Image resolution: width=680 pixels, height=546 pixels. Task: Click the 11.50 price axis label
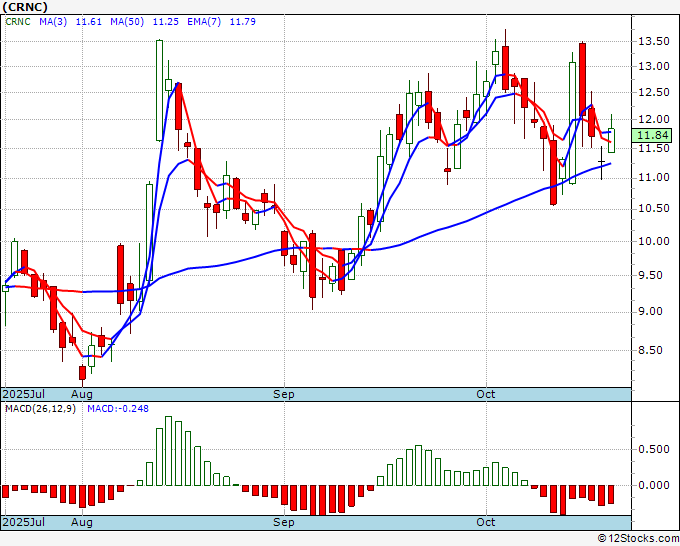click(654, 148)
